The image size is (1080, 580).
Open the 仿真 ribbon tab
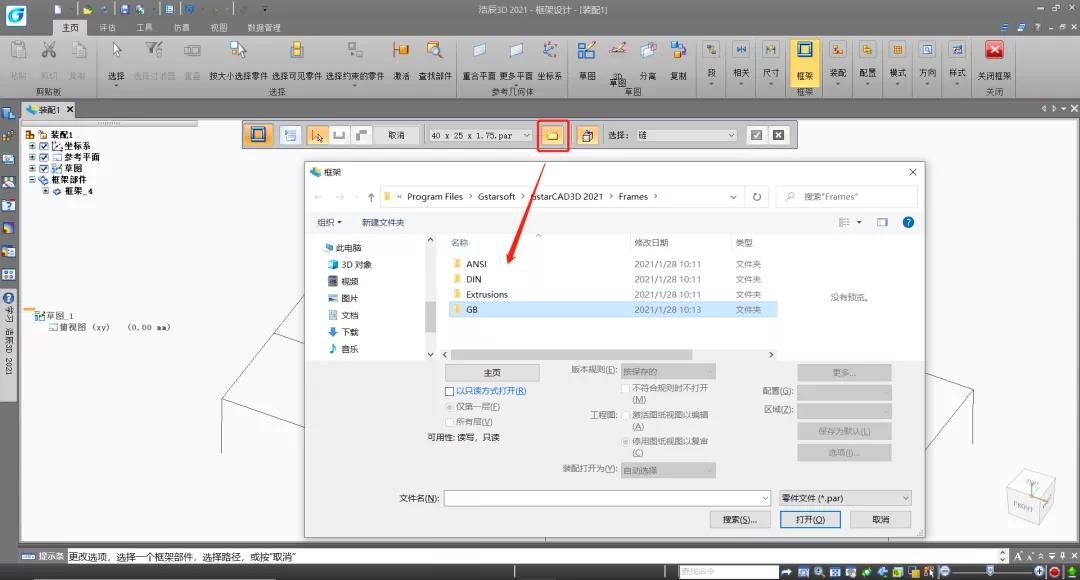[x=182, y=28]
